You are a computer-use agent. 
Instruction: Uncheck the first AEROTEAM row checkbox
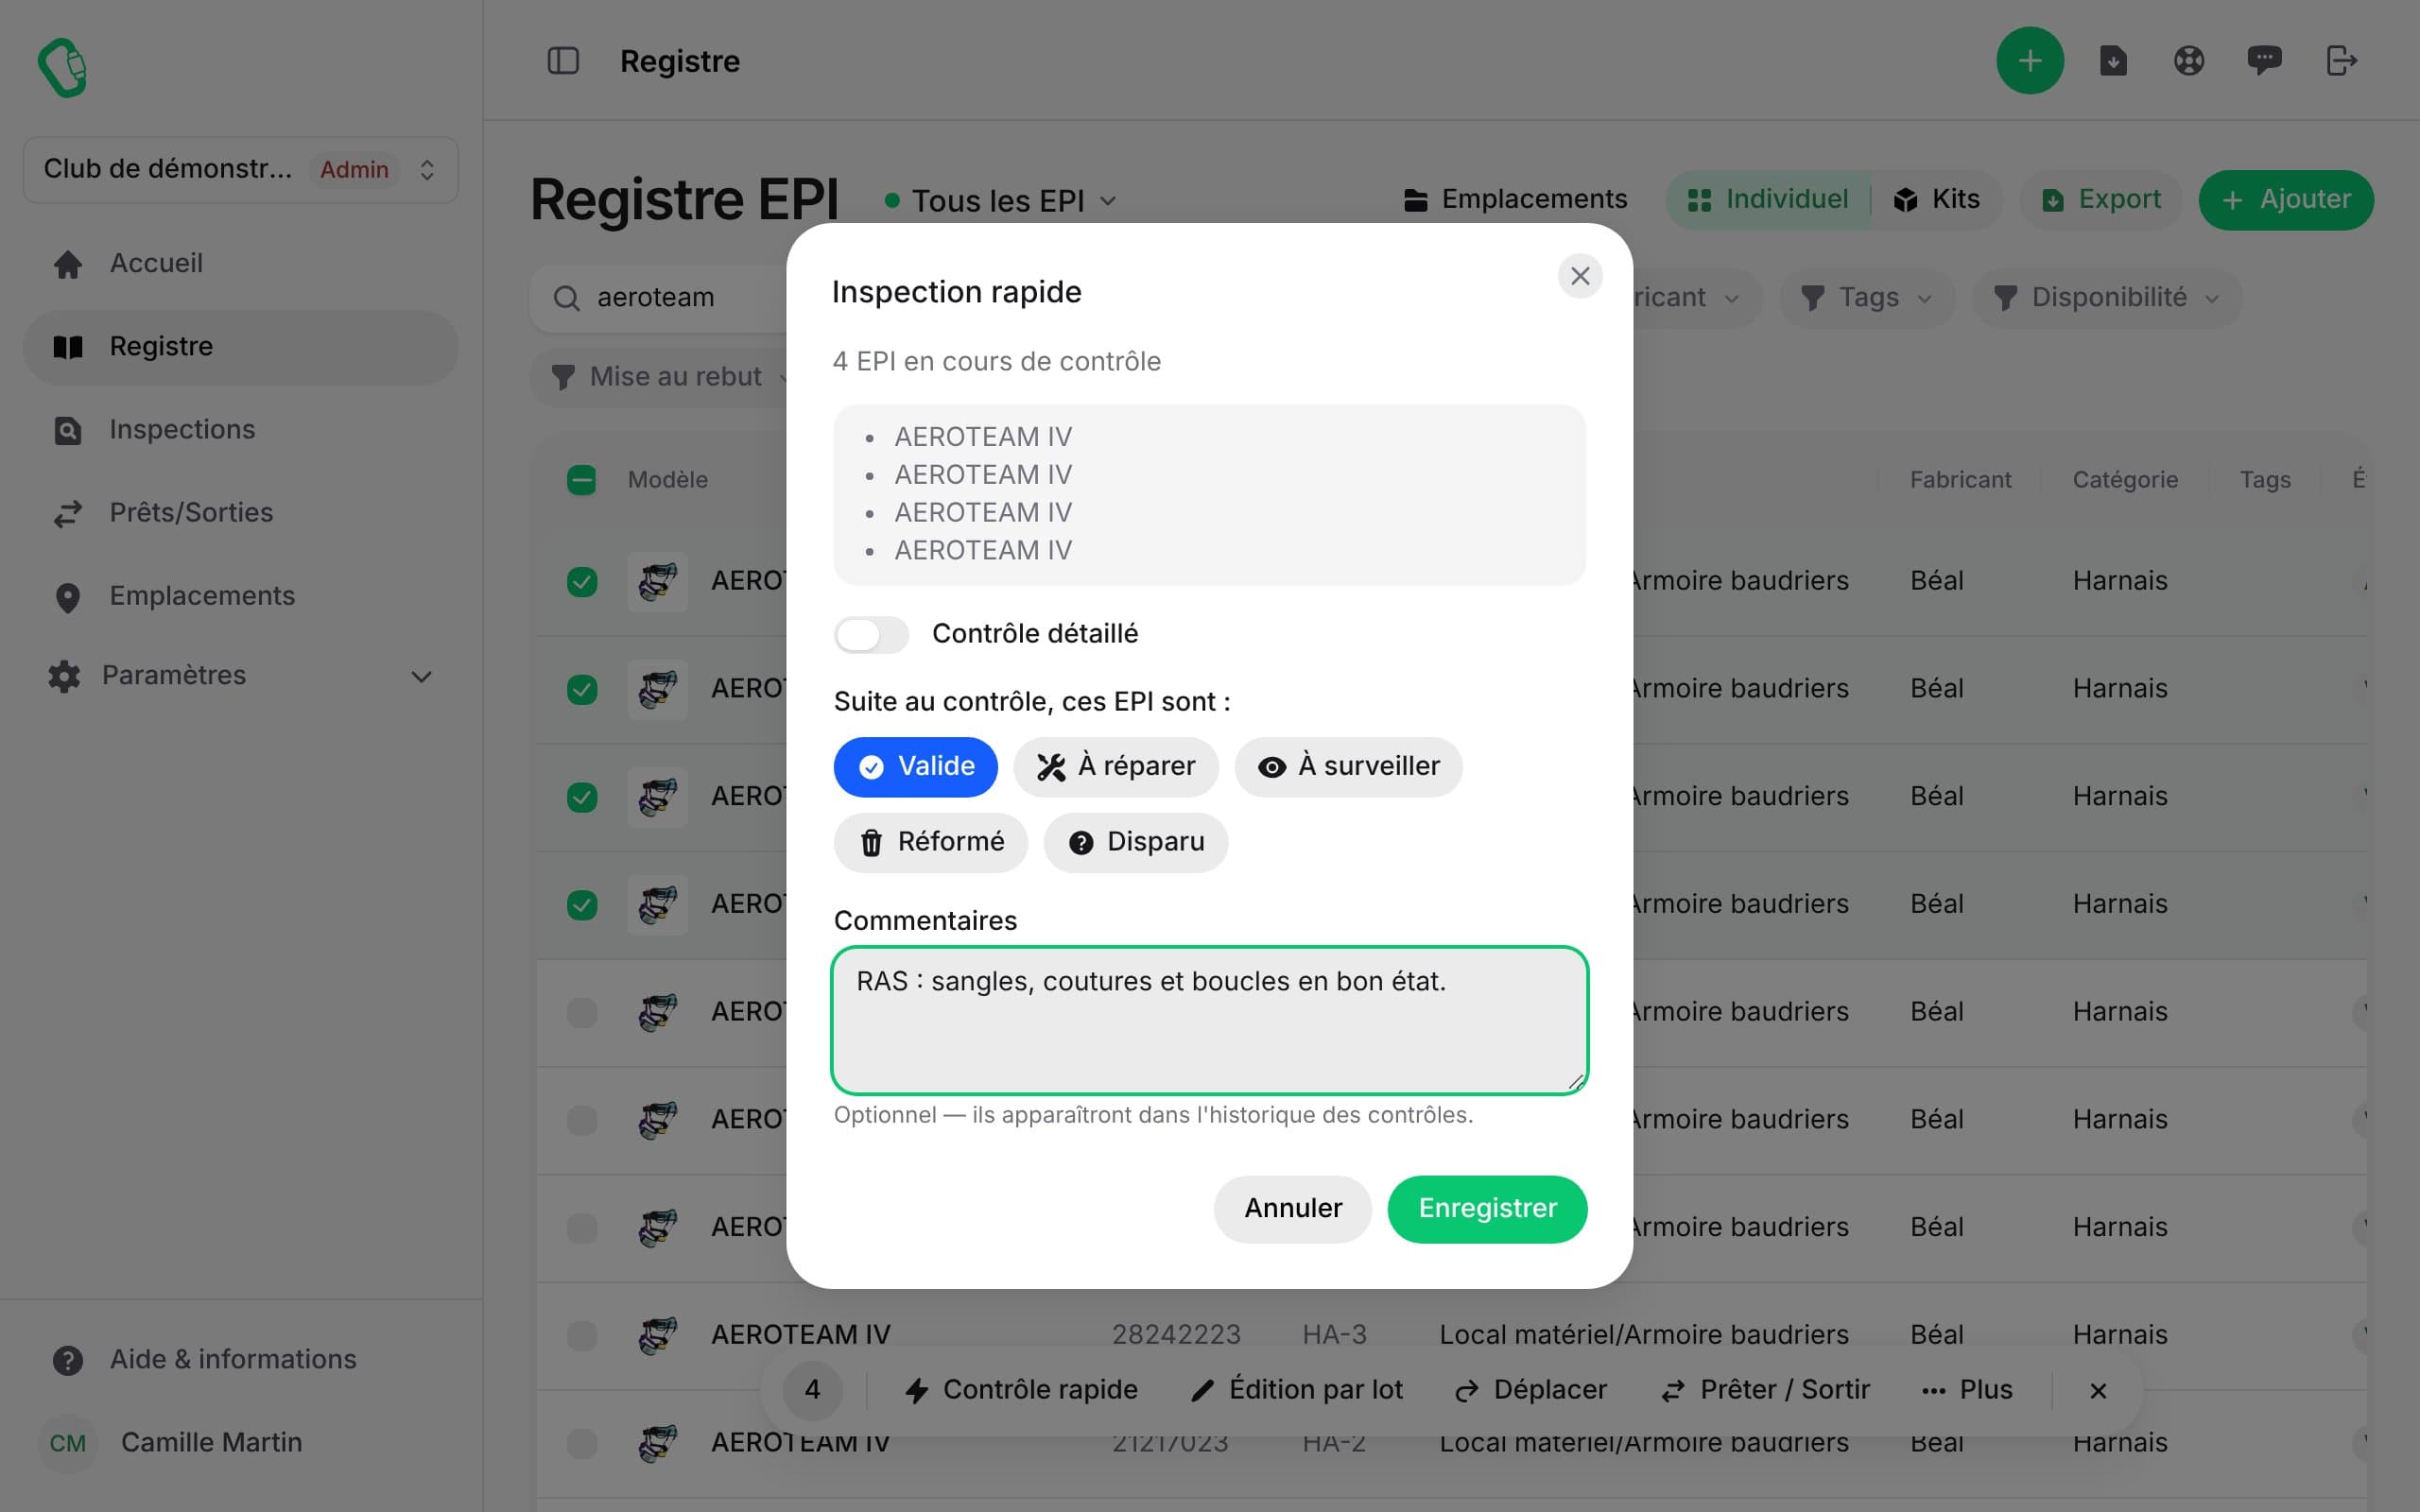(581, 582)
